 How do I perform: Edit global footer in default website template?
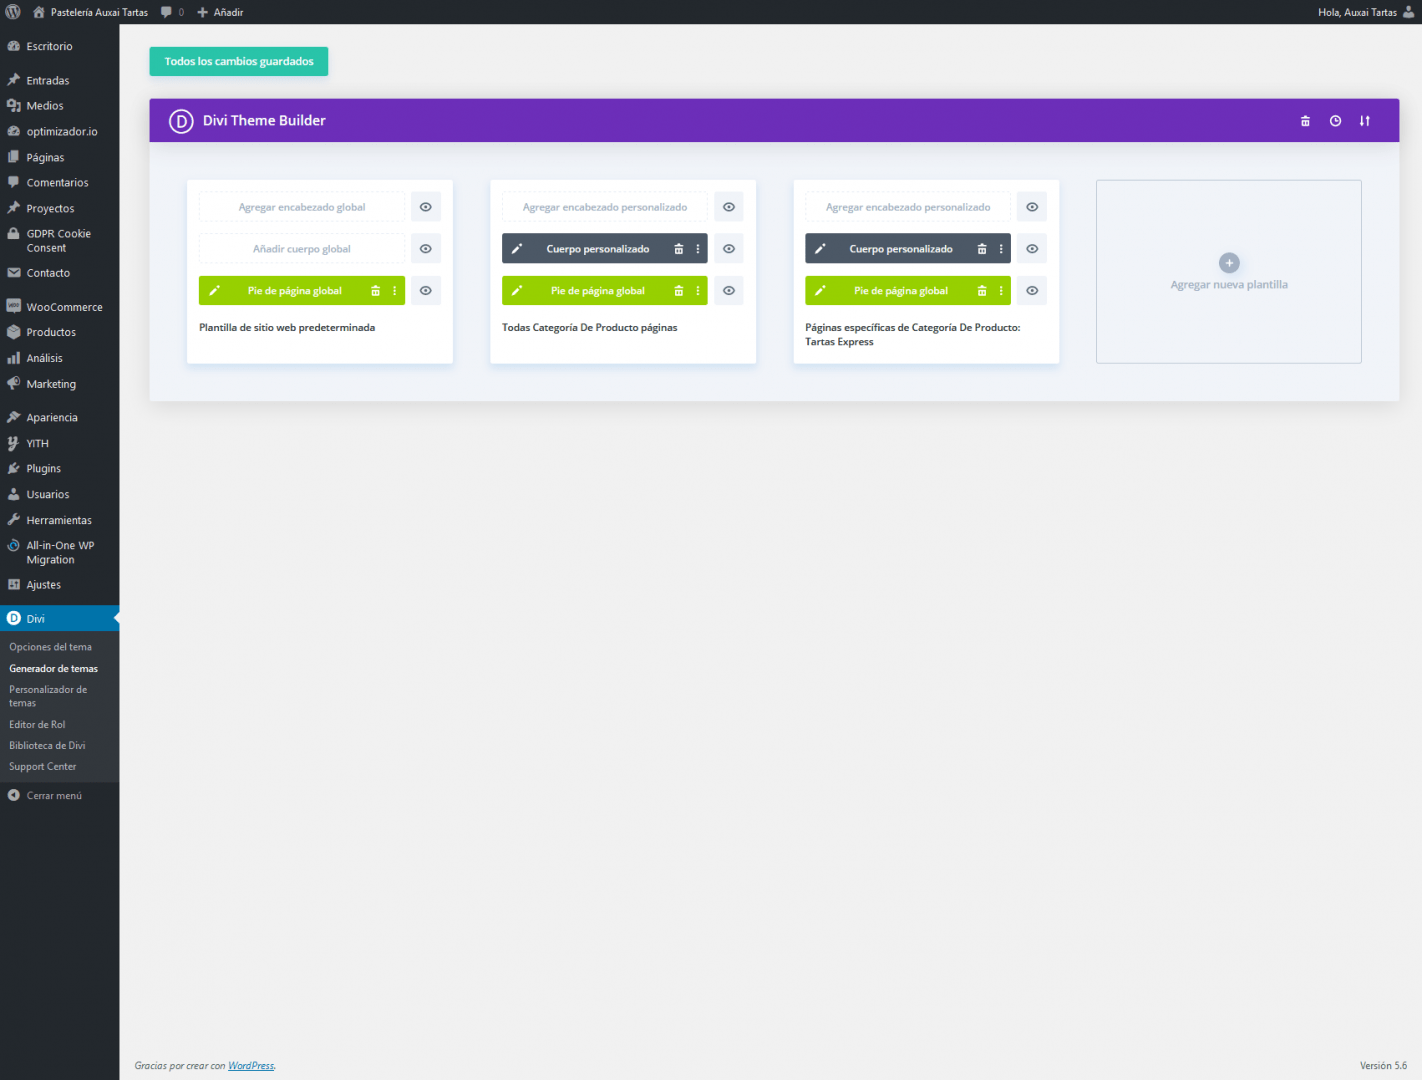tap(214, 291)
